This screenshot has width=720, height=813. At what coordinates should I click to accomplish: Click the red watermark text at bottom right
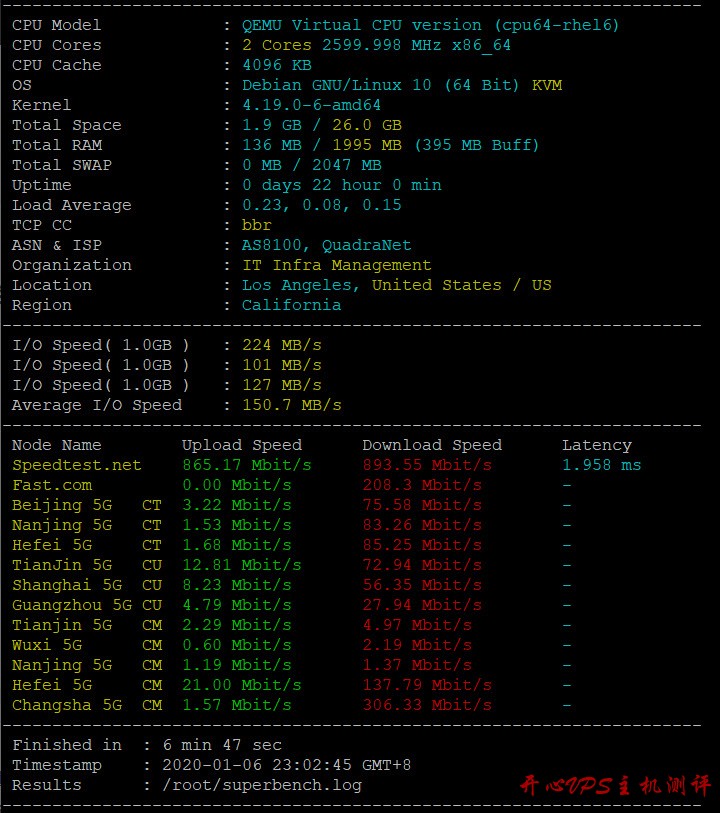(615, 786)
